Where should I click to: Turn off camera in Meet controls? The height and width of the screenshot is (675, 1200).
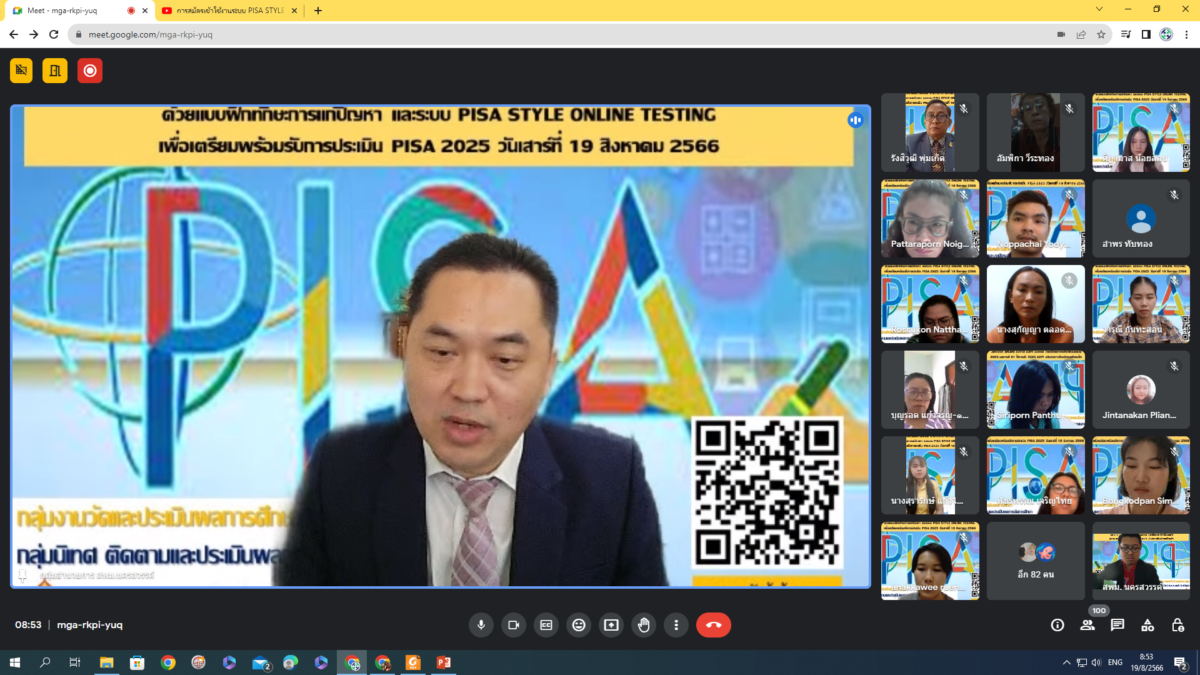click(513, 625)
